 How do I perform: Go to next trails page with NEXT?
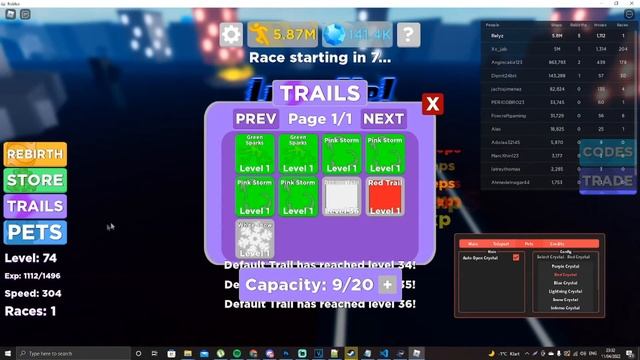(x=384, y=119)
